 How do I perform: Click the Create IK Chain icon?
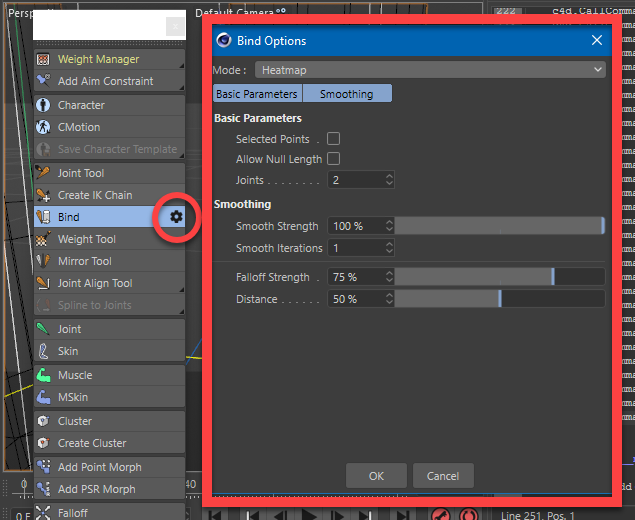coord(44,195)
